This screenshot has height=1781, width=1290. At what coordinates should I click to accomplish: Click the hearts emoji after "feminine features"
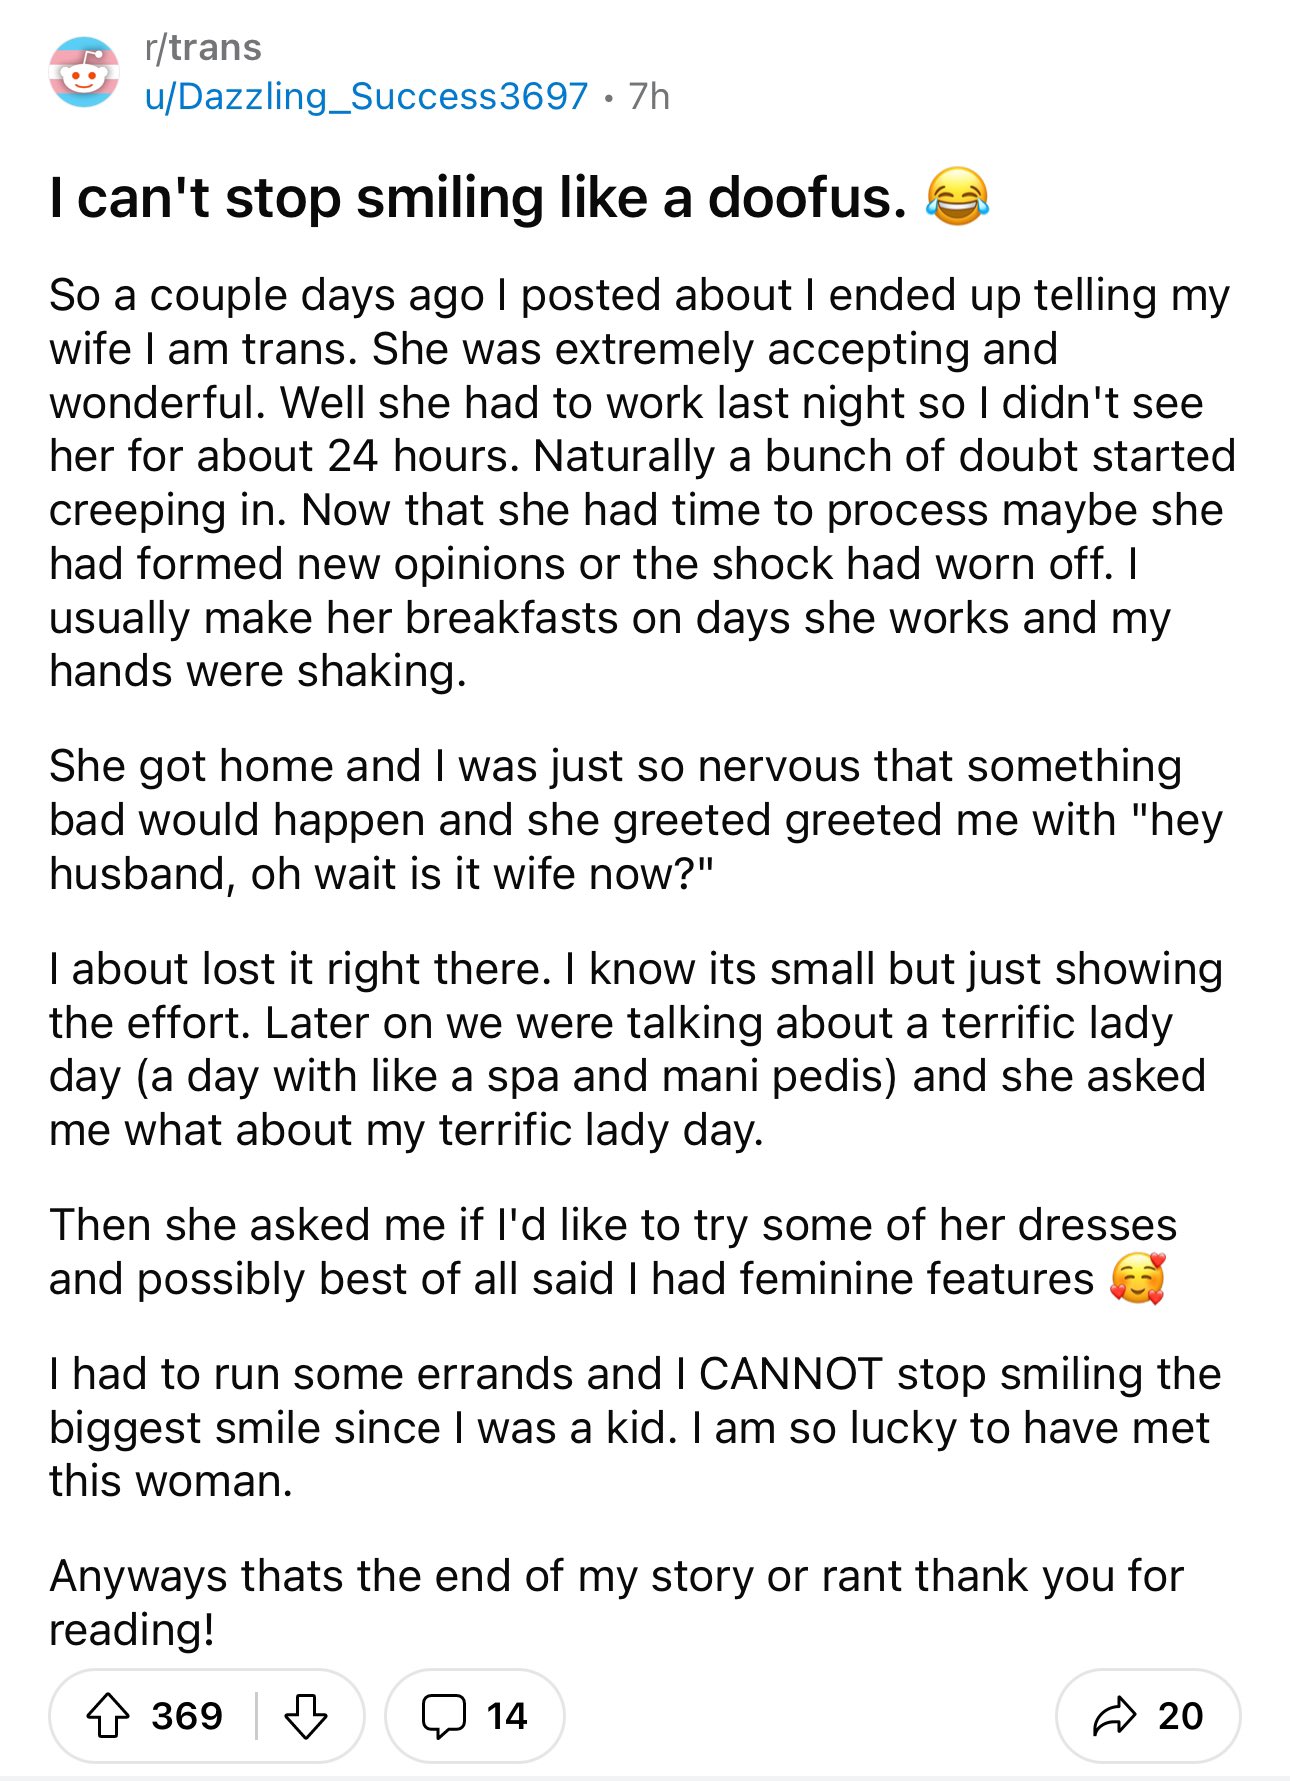click(x=1137, y=1279)
